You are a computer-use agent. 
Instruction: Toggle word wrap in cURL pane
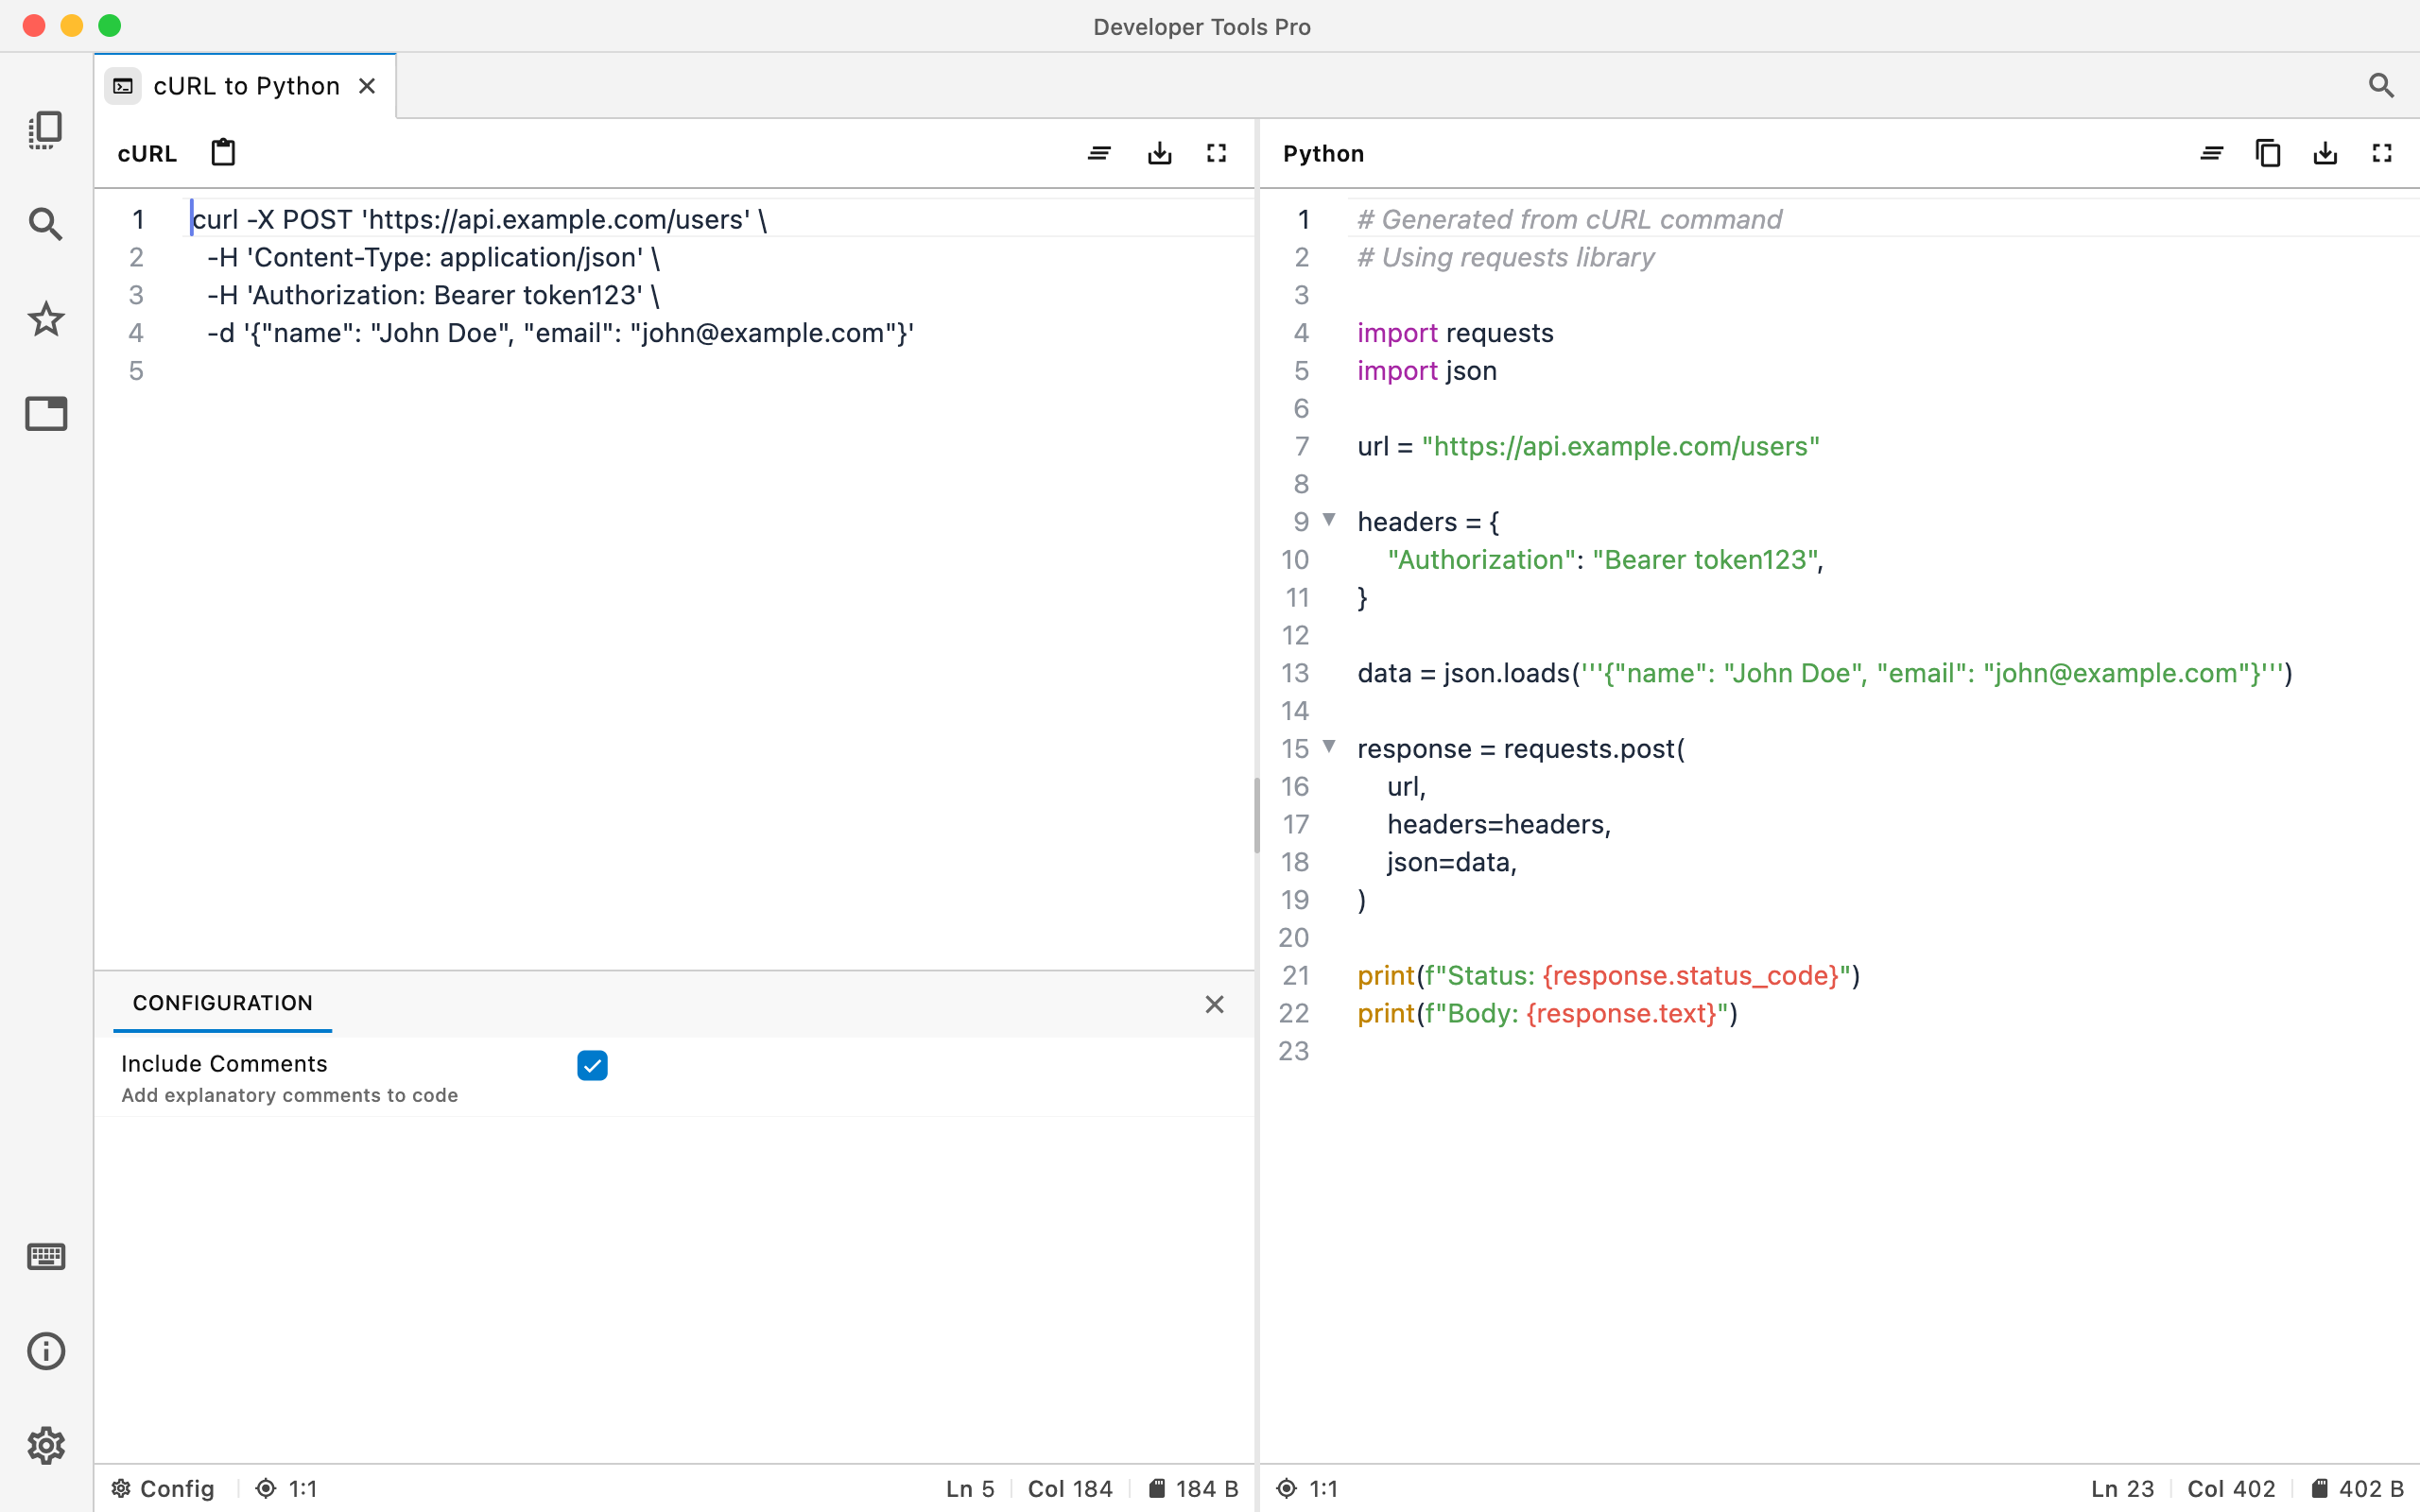click(1100, 153)
